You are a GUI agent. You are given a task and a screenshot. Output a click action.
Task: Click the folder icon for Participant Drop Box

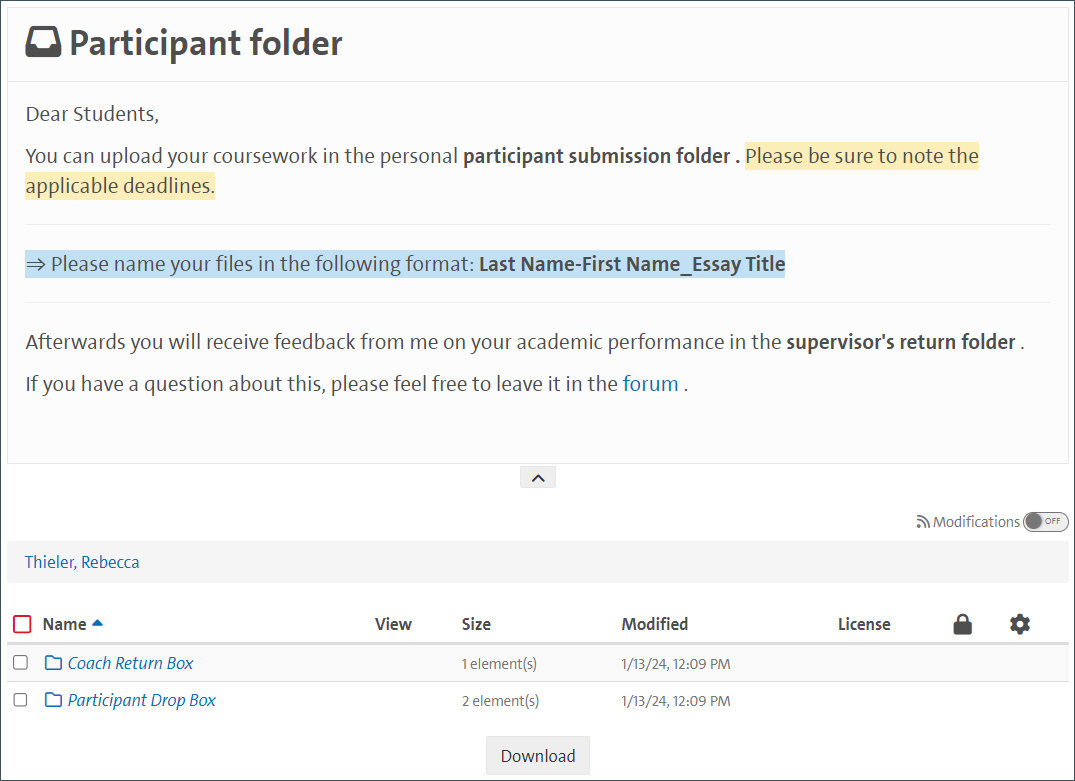coord(54,700)
